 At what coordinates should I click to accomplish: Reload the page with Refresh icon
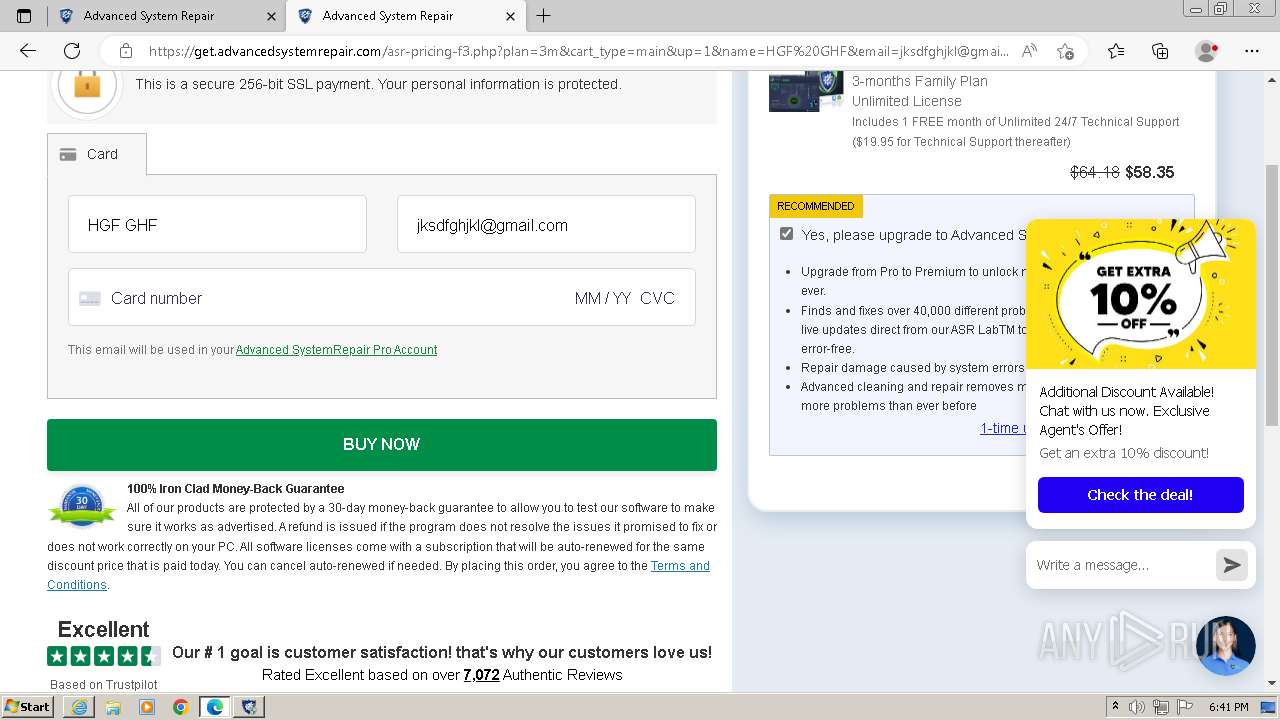tap(72, 51)
